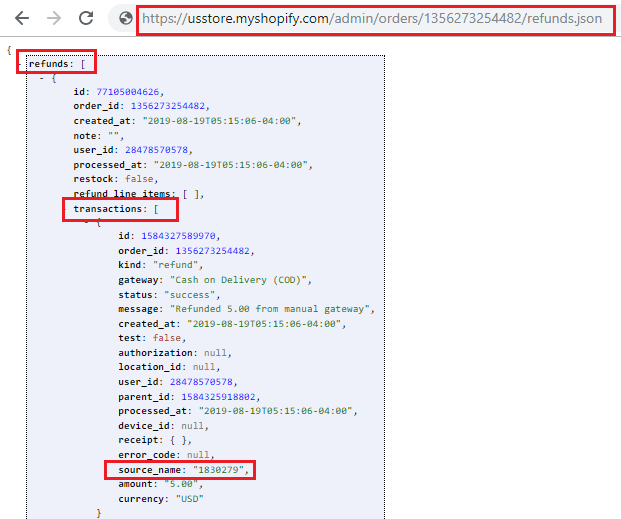Click the restock false value
621x519 pixels.
tap(139, 179)
